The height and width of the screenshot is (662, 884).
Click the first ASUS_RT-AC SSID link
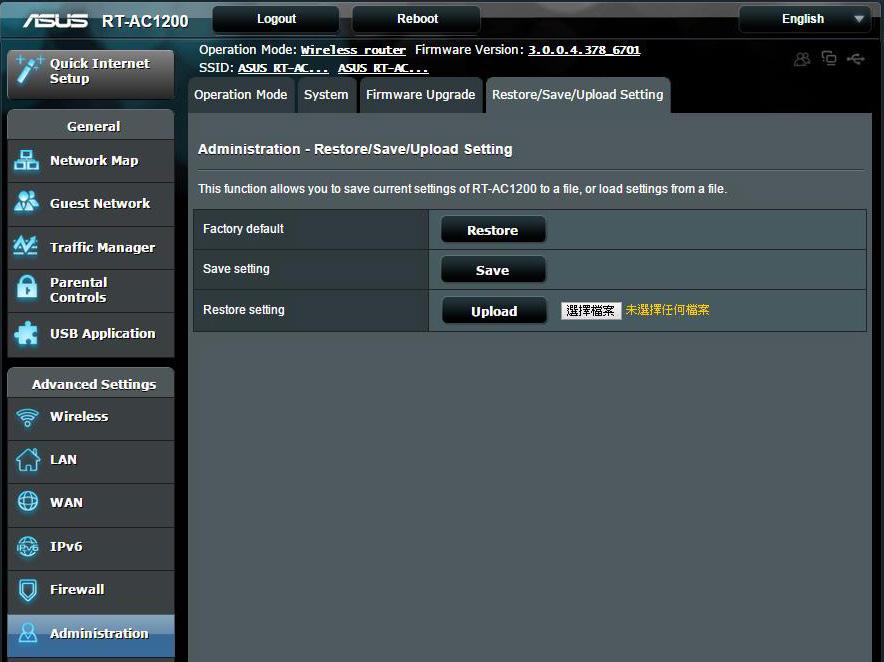(283, 68)
